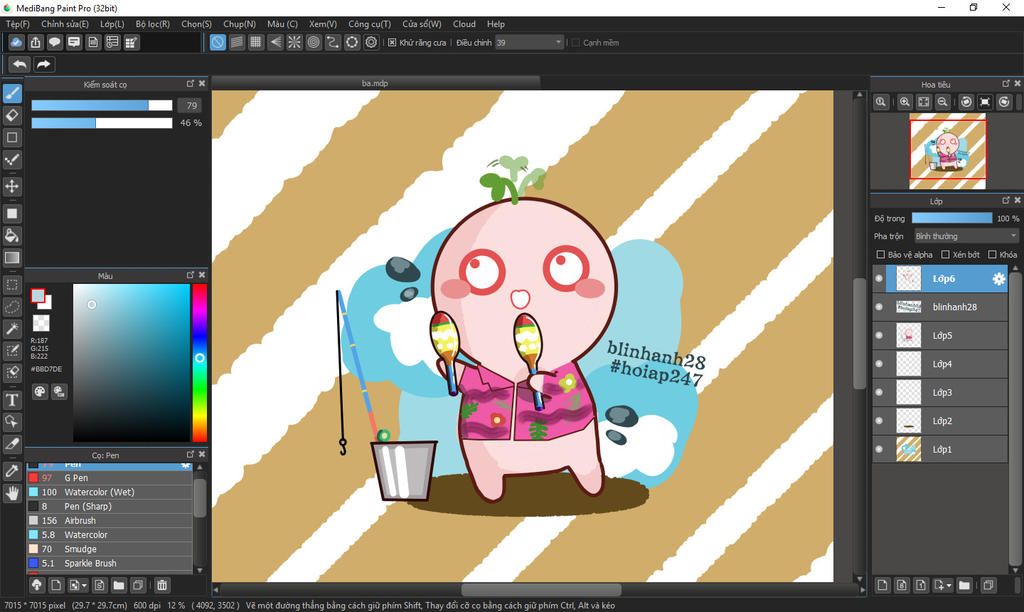Image resolution: width=1024 pixels, height=612 pixels.
Task: Select the rectangular Selection tool
Action: click(12, 285)
